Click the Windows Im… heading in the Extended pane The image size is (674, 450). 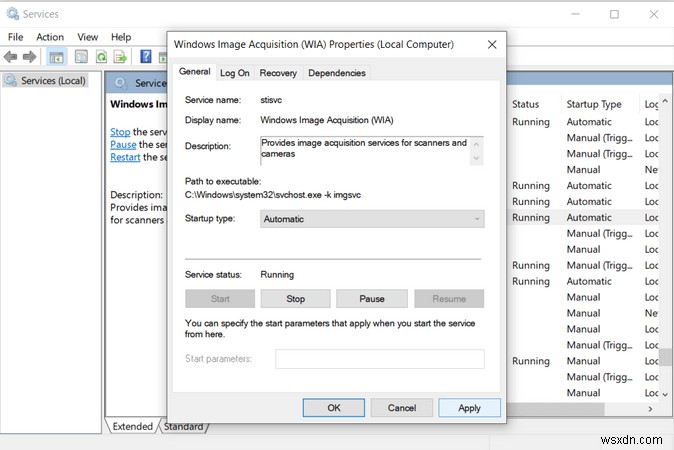tap(138, 104)
